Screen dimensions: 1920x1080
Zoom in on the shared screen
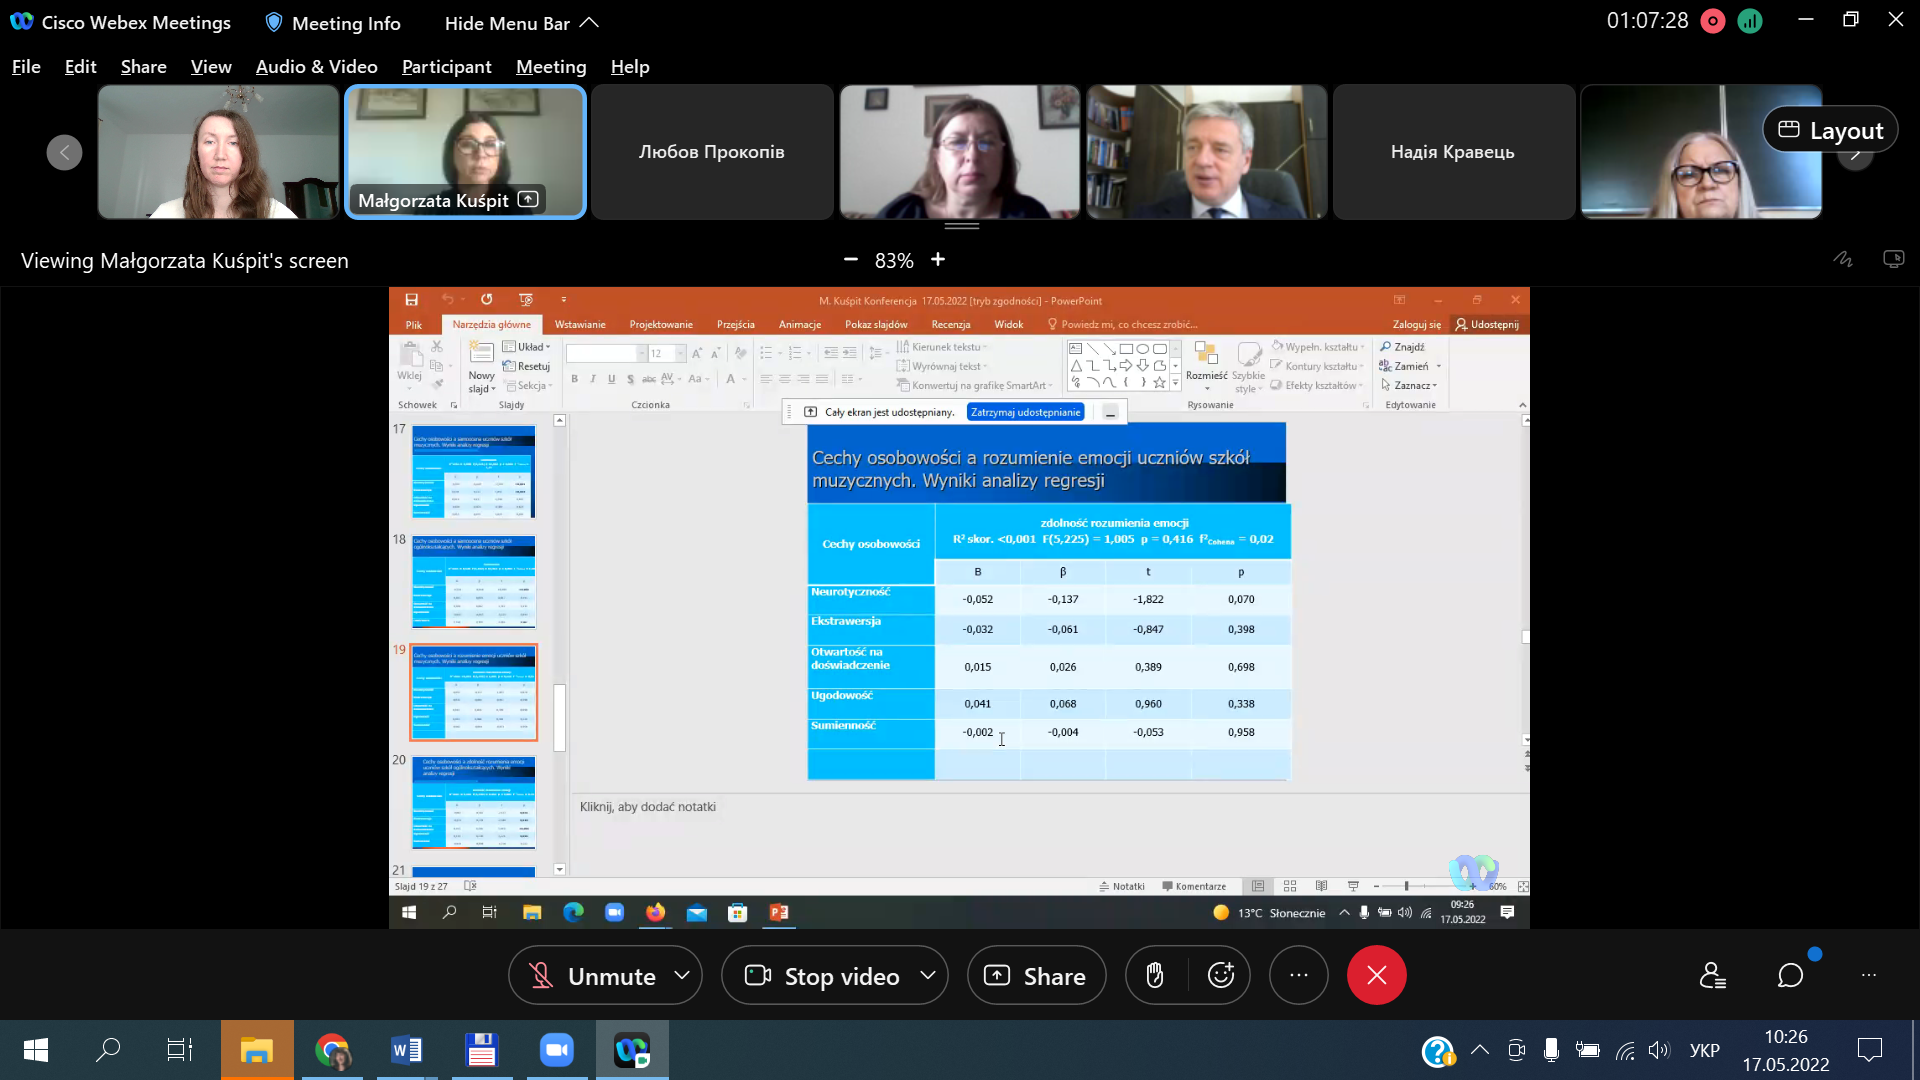pos(938,259)
